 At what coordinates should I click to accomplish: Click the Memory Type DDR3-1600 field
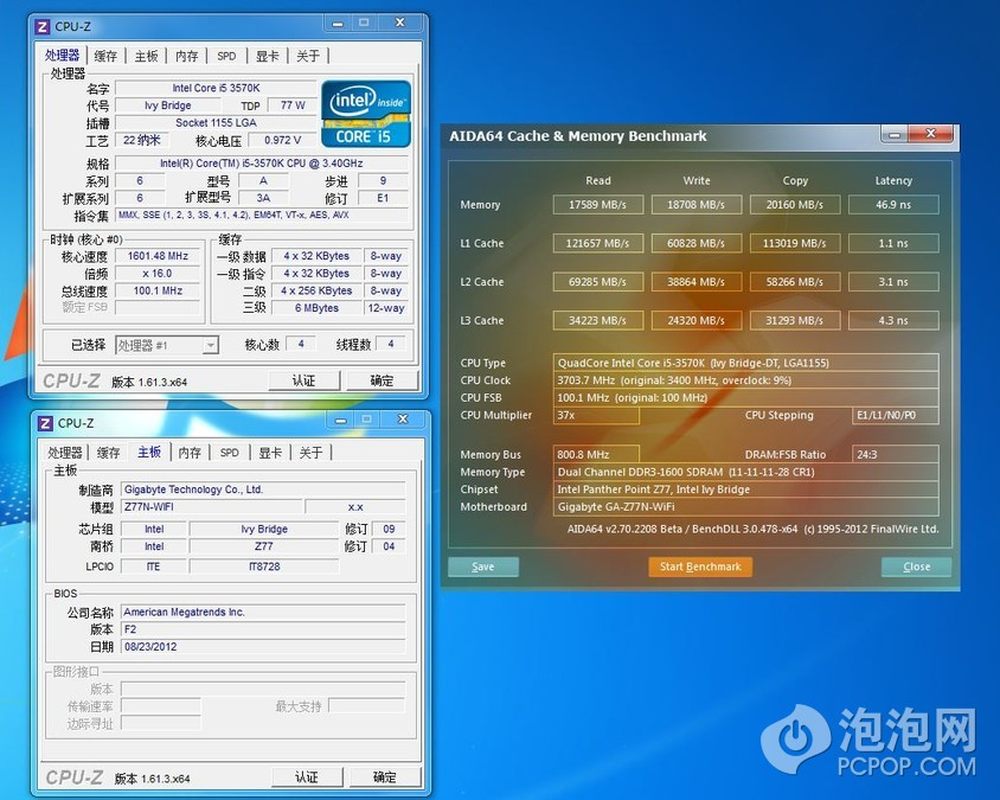point(746,472)
